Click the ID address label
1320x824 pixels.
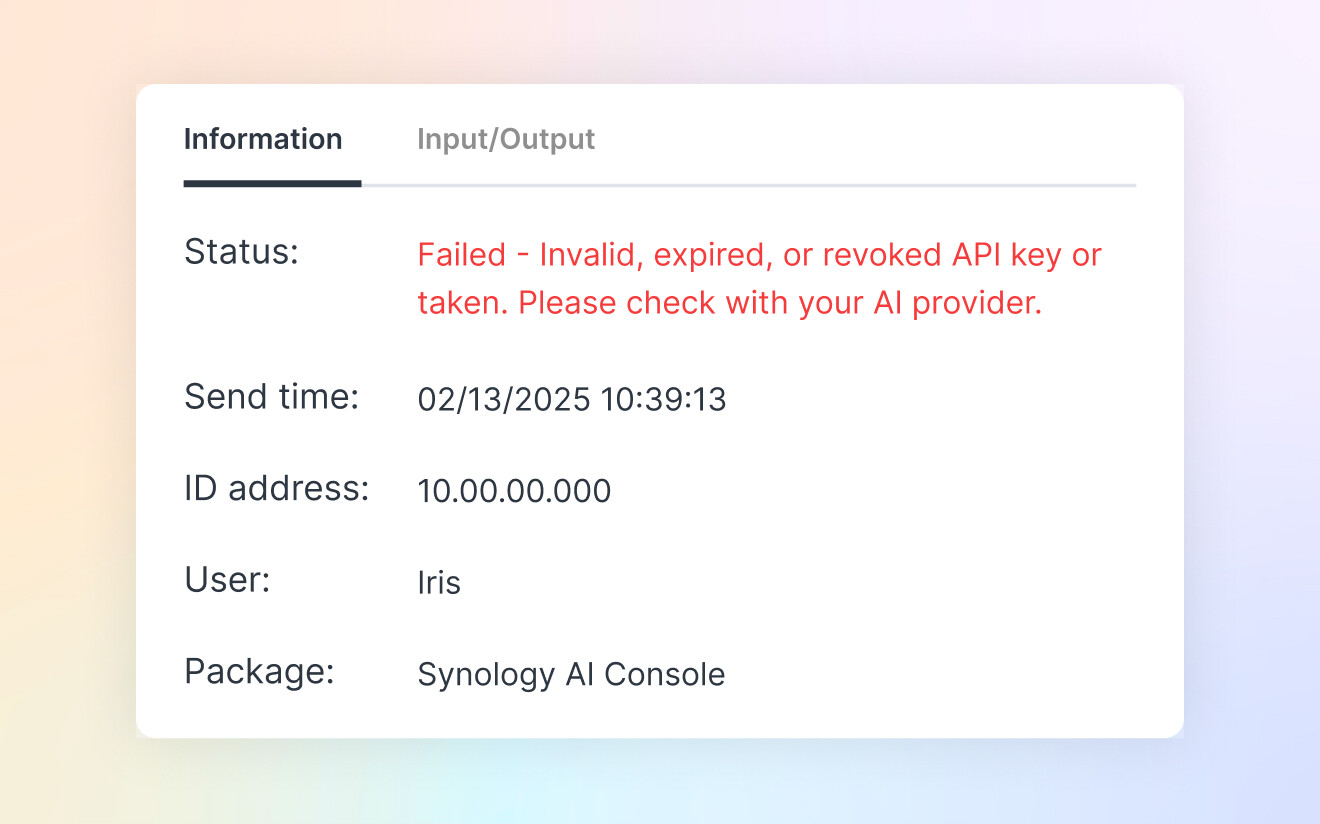tap(276, 489)
